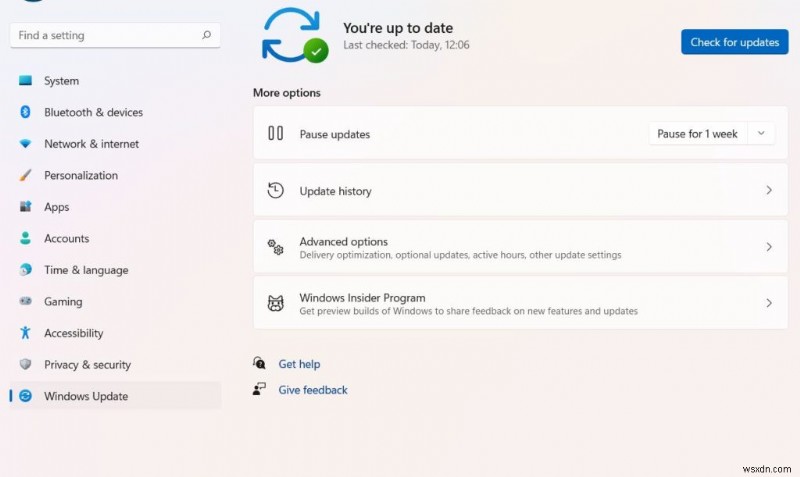The image size is (800, 477).
Task: Go to Privacy & security settings
Action: tap(115, 364)
